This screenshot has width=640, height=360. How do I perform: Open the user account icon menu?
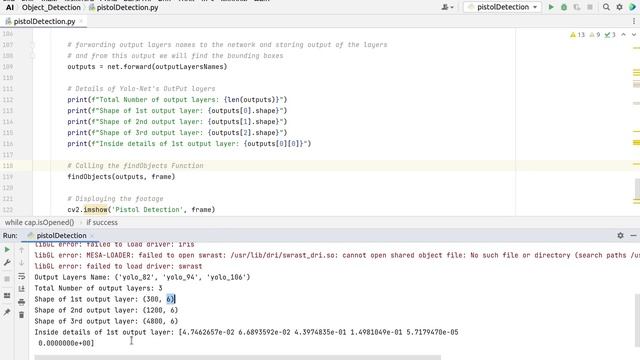447,7
